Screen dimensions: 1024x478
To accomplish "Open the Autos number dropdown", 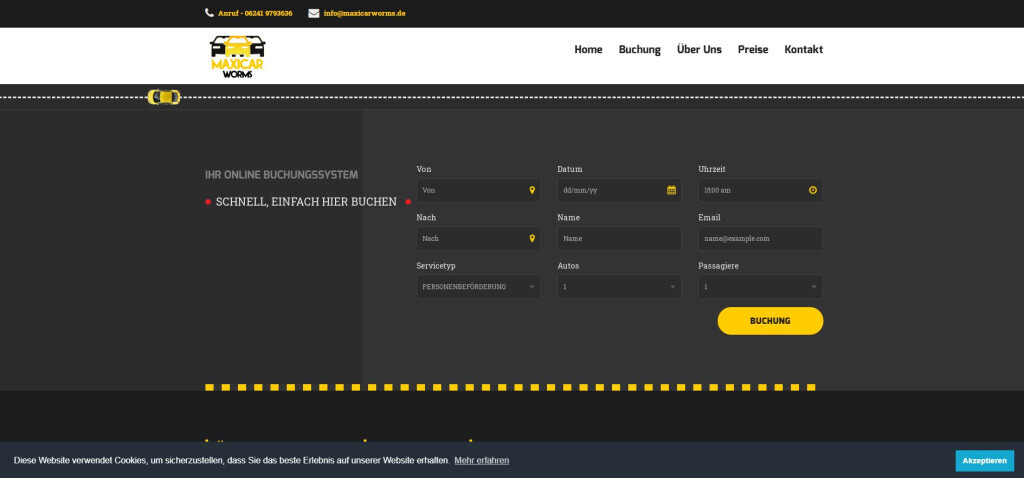I will pyautogui.click(x=619, y=287).
